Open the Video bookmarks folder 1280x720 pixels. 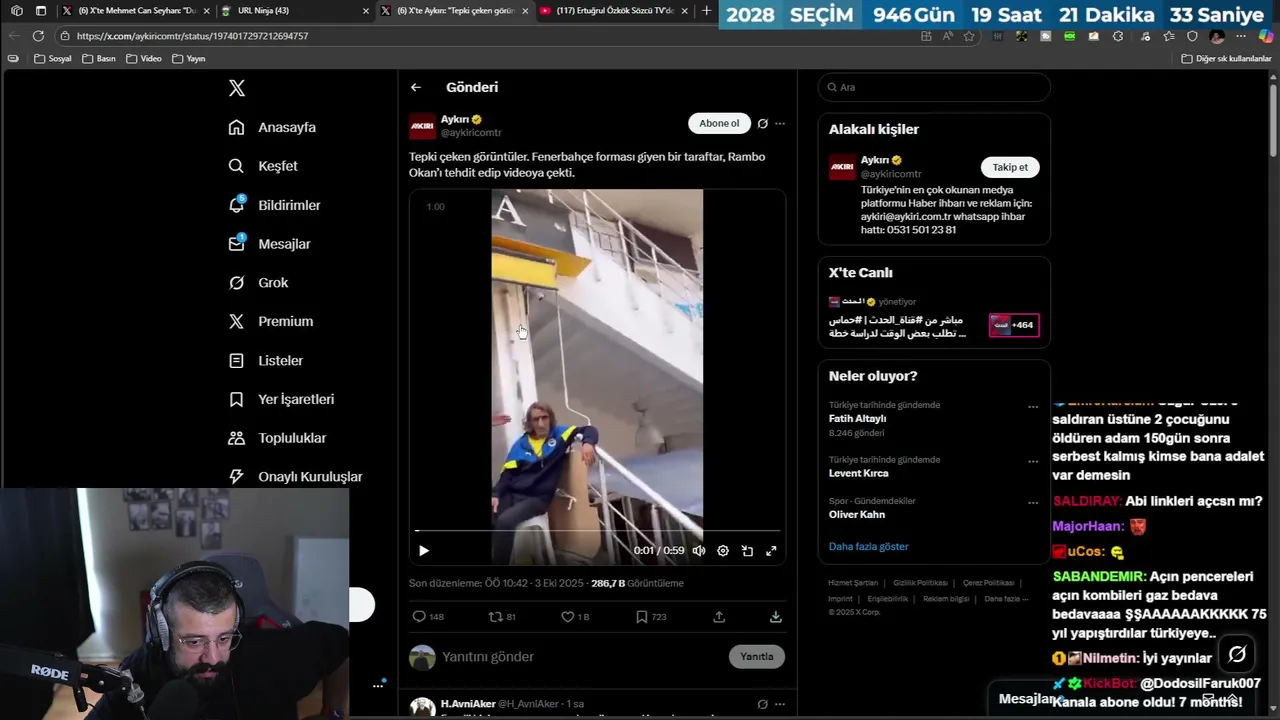point(144,59)
